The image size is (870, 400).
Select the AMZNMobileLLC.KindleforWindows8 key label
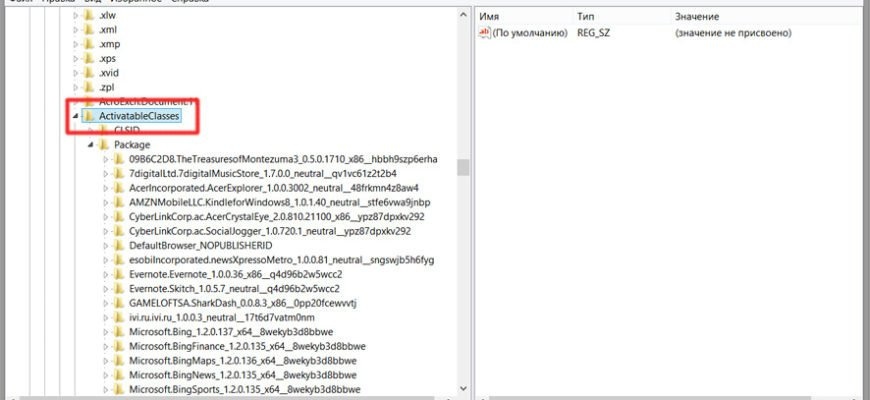pyautogui.click(x=280, y=202)
